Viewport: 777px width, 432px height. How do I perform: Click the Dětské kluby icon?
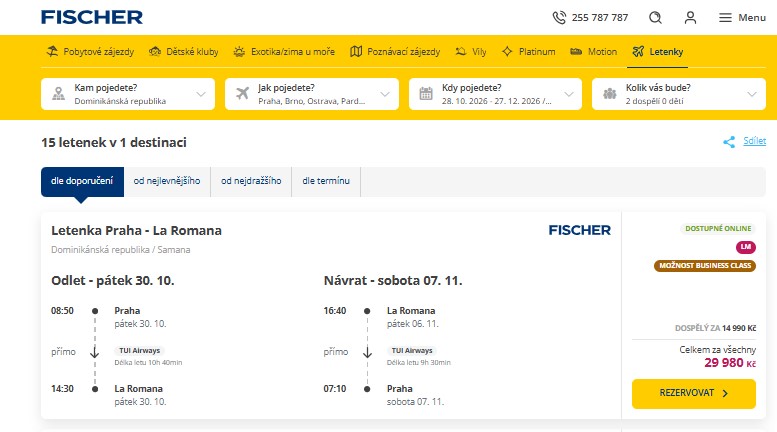[155, 52]
